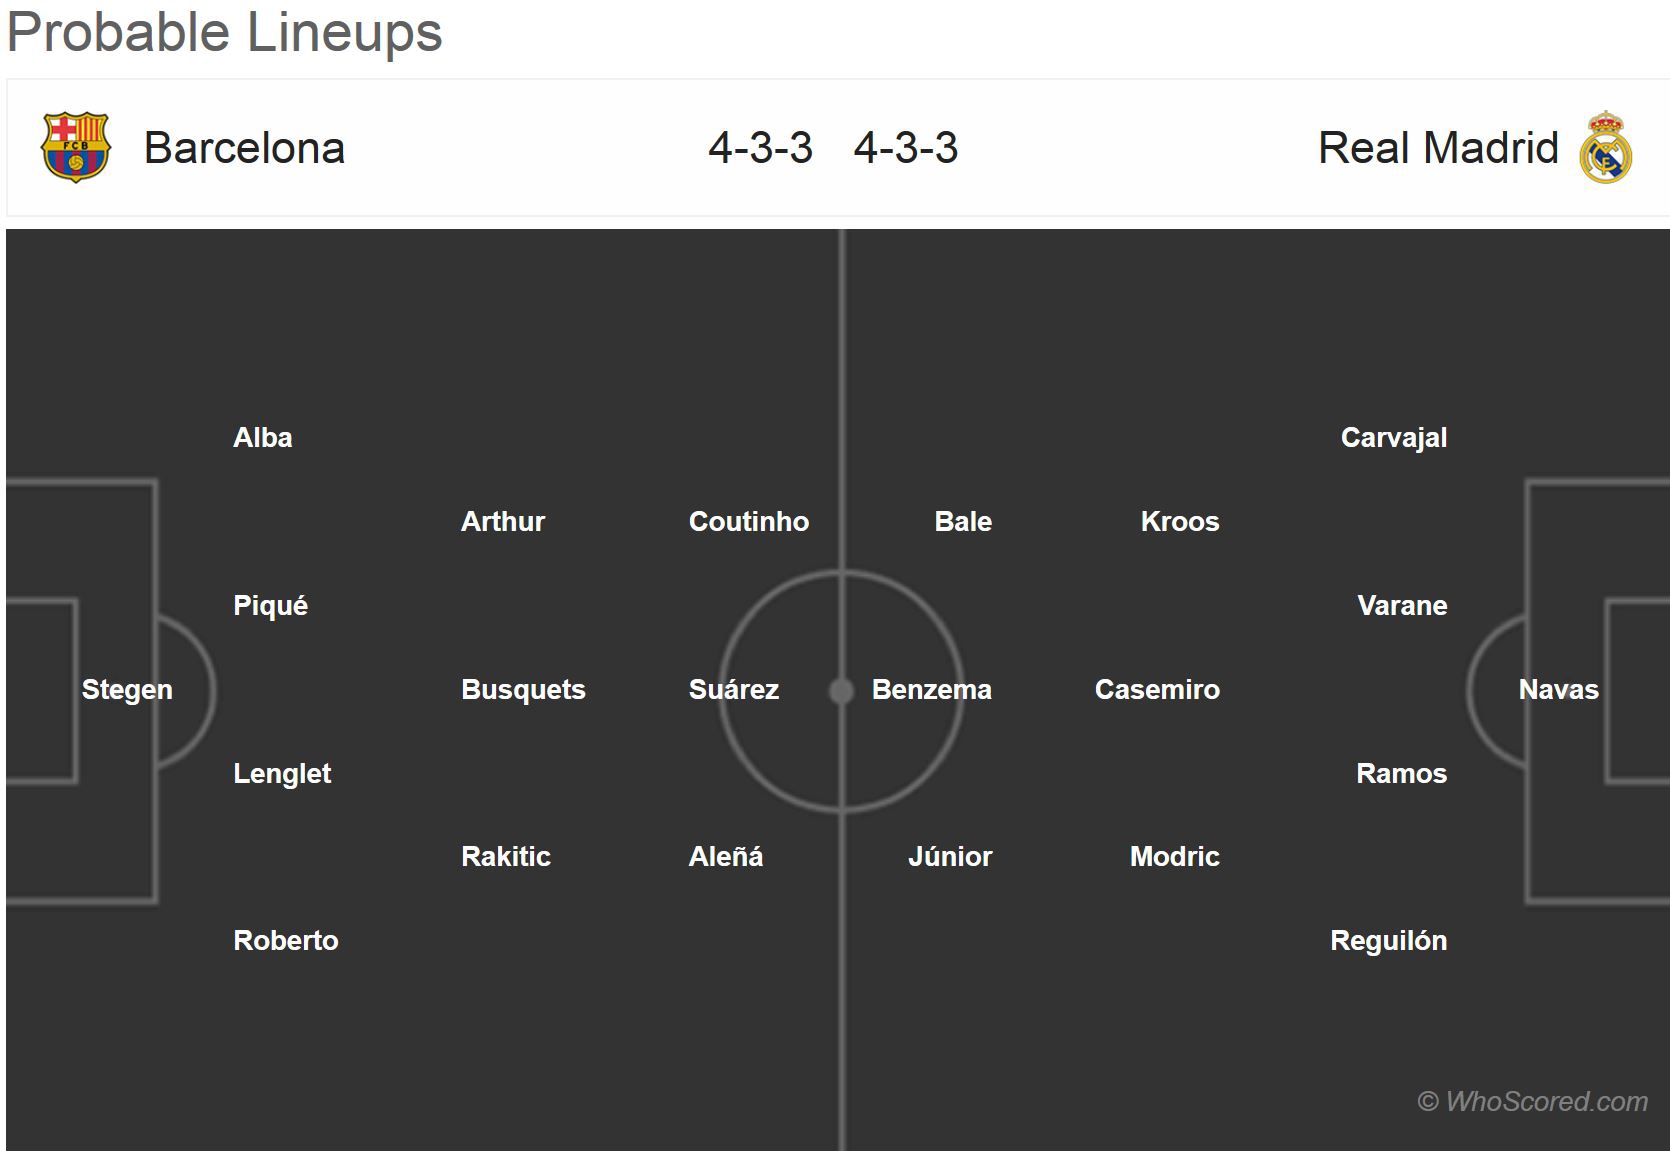Click the Real Madrid club crest icon

(x=1605, y=147)
